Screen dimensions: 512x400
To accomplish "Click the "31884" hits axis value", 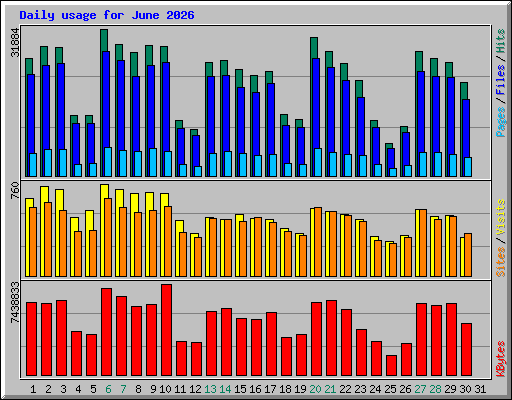I will tap(15, 42).
